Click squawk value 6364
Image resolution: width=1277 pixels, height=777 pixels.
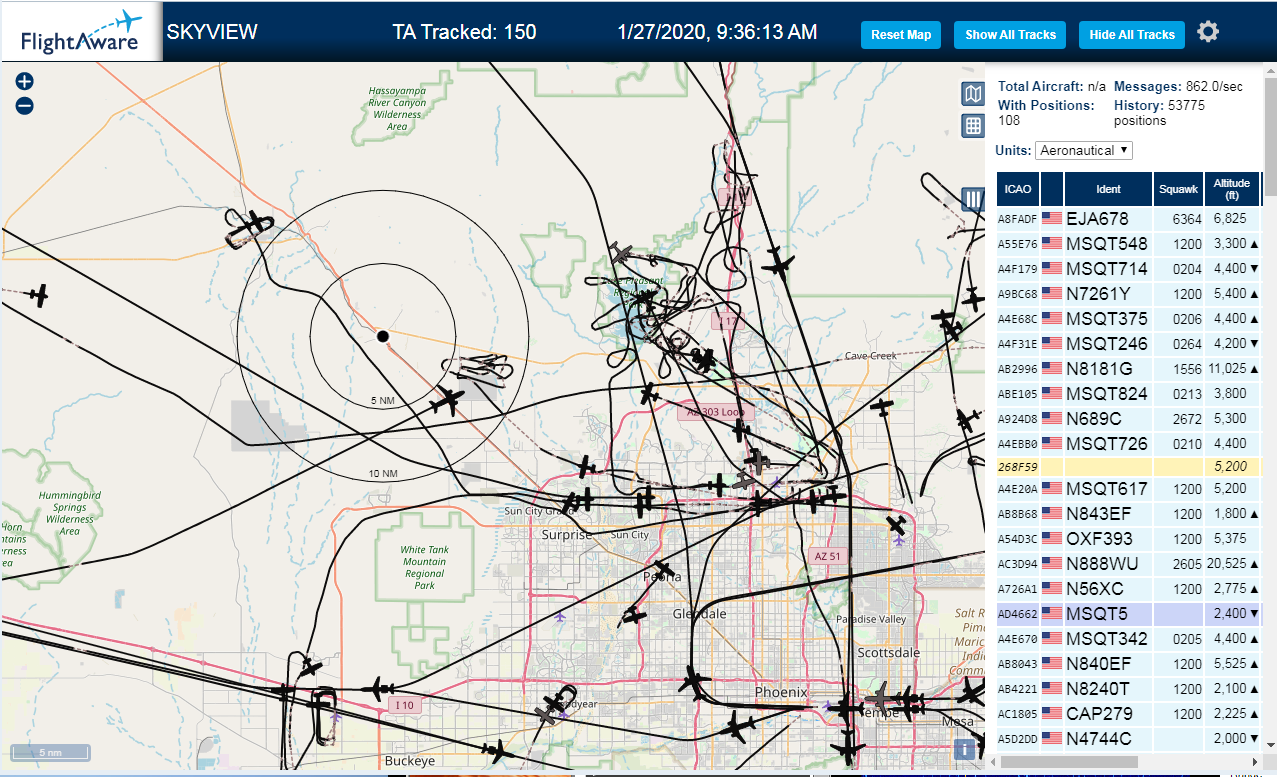click(1187, 219)
